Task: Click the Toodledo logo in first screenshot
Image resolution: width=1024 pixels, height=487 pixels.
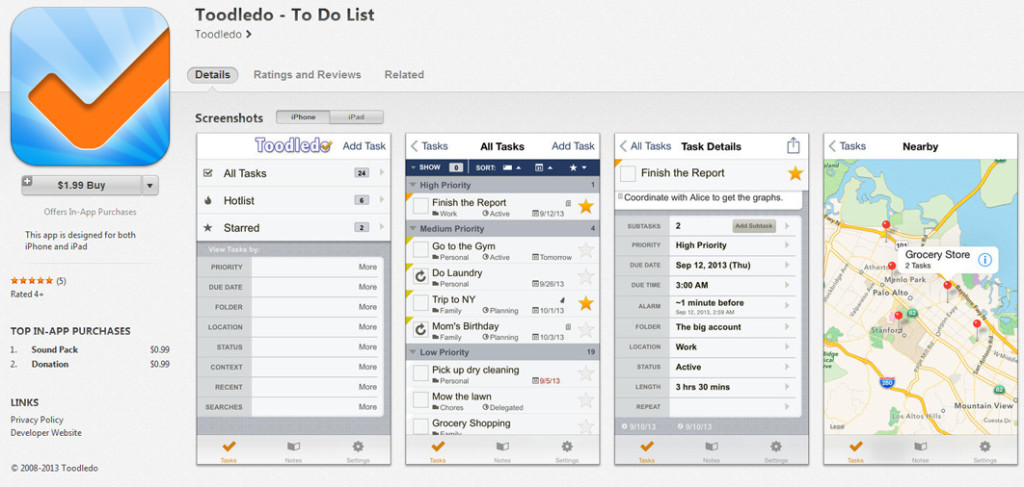Action: coord(294,146)
